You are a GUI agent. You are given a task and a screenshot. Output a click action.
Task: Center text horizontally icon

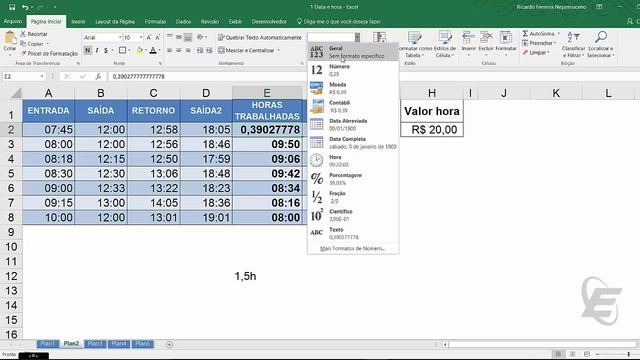[179, 50]
